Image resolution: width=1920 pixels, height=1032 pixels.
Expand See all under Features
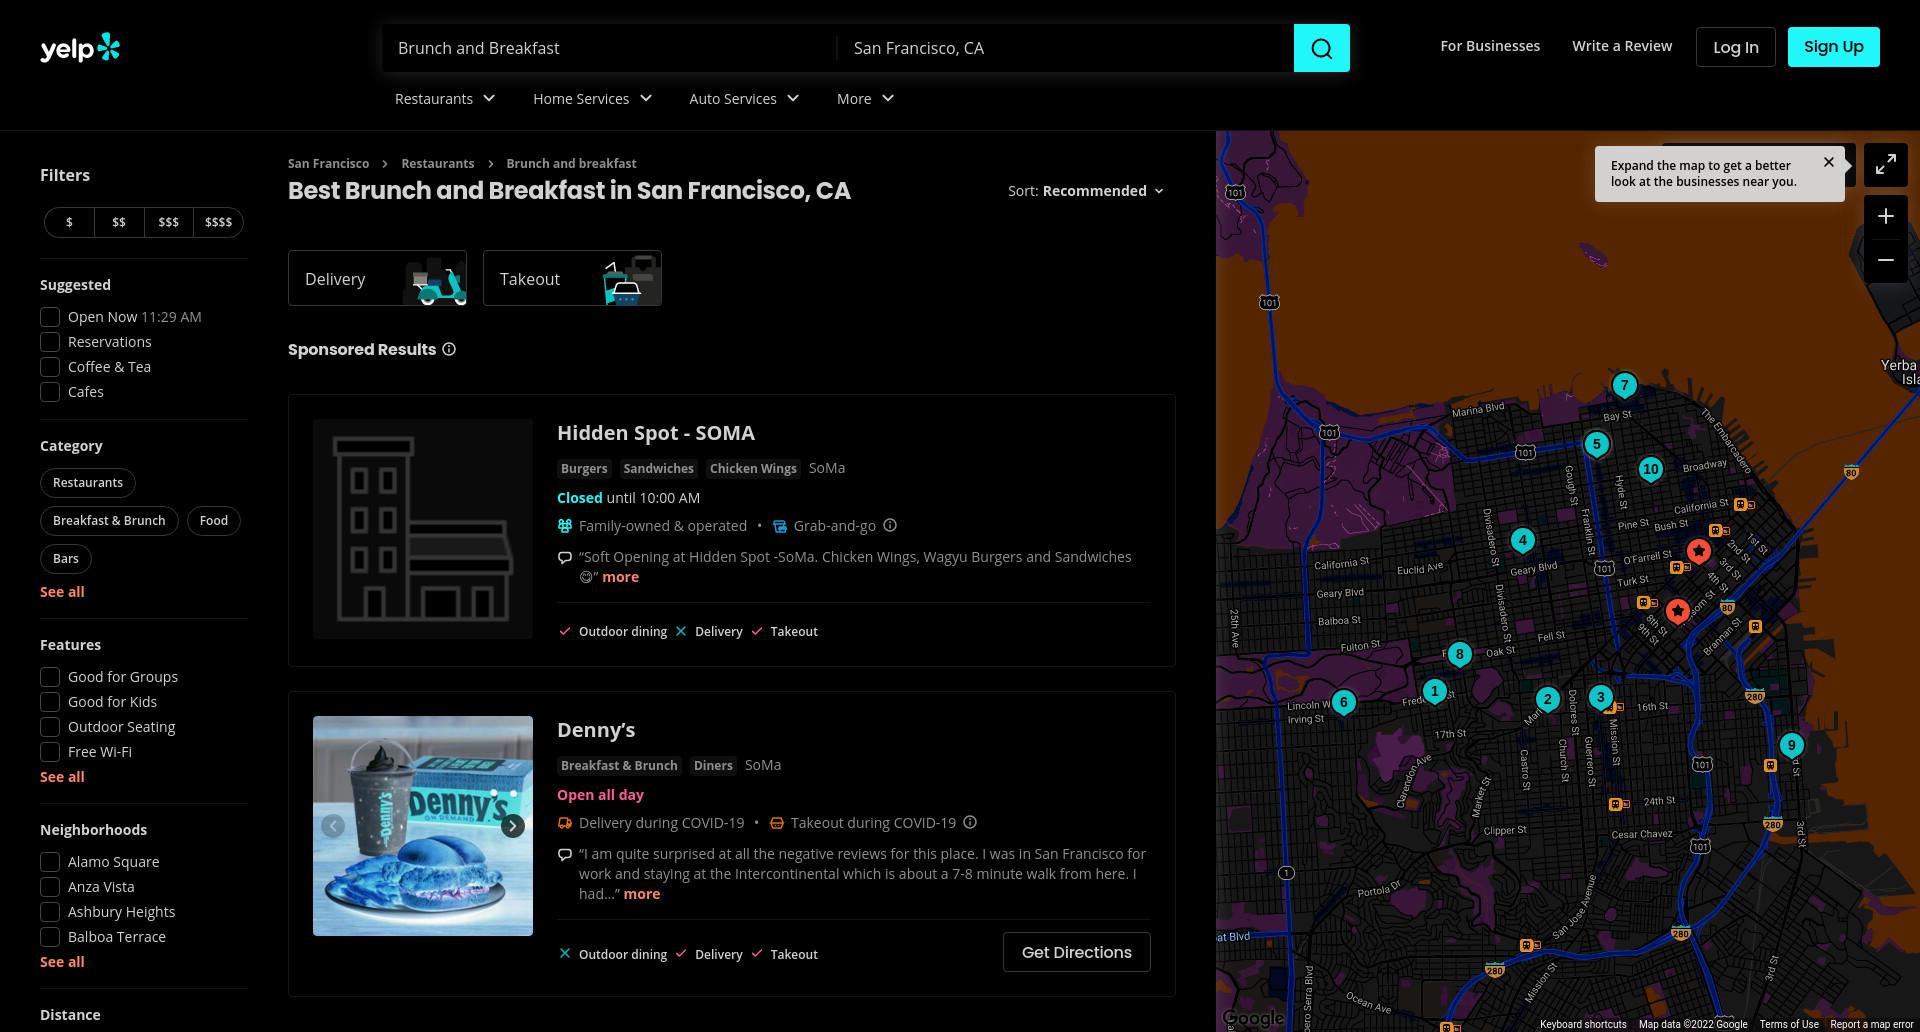pos(62,777)
